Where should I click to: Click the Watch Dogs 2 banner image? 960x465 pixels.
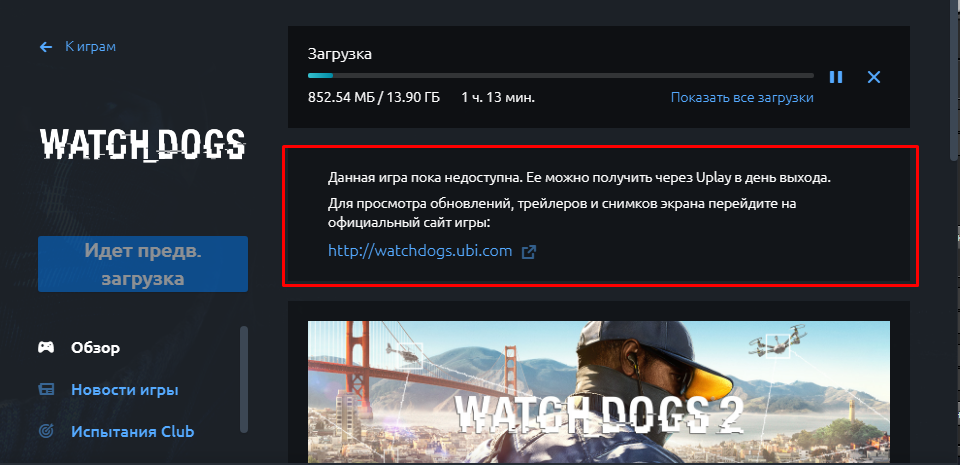(x=598, y=392)
